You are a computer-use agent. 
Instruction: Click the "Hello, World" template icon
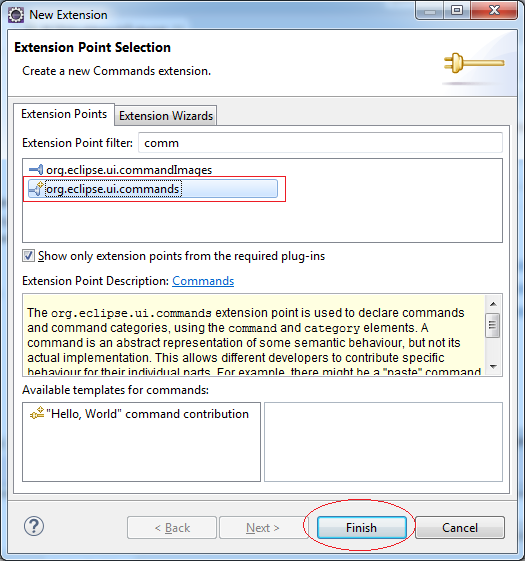pyautogui.click(x=37, y=413)
